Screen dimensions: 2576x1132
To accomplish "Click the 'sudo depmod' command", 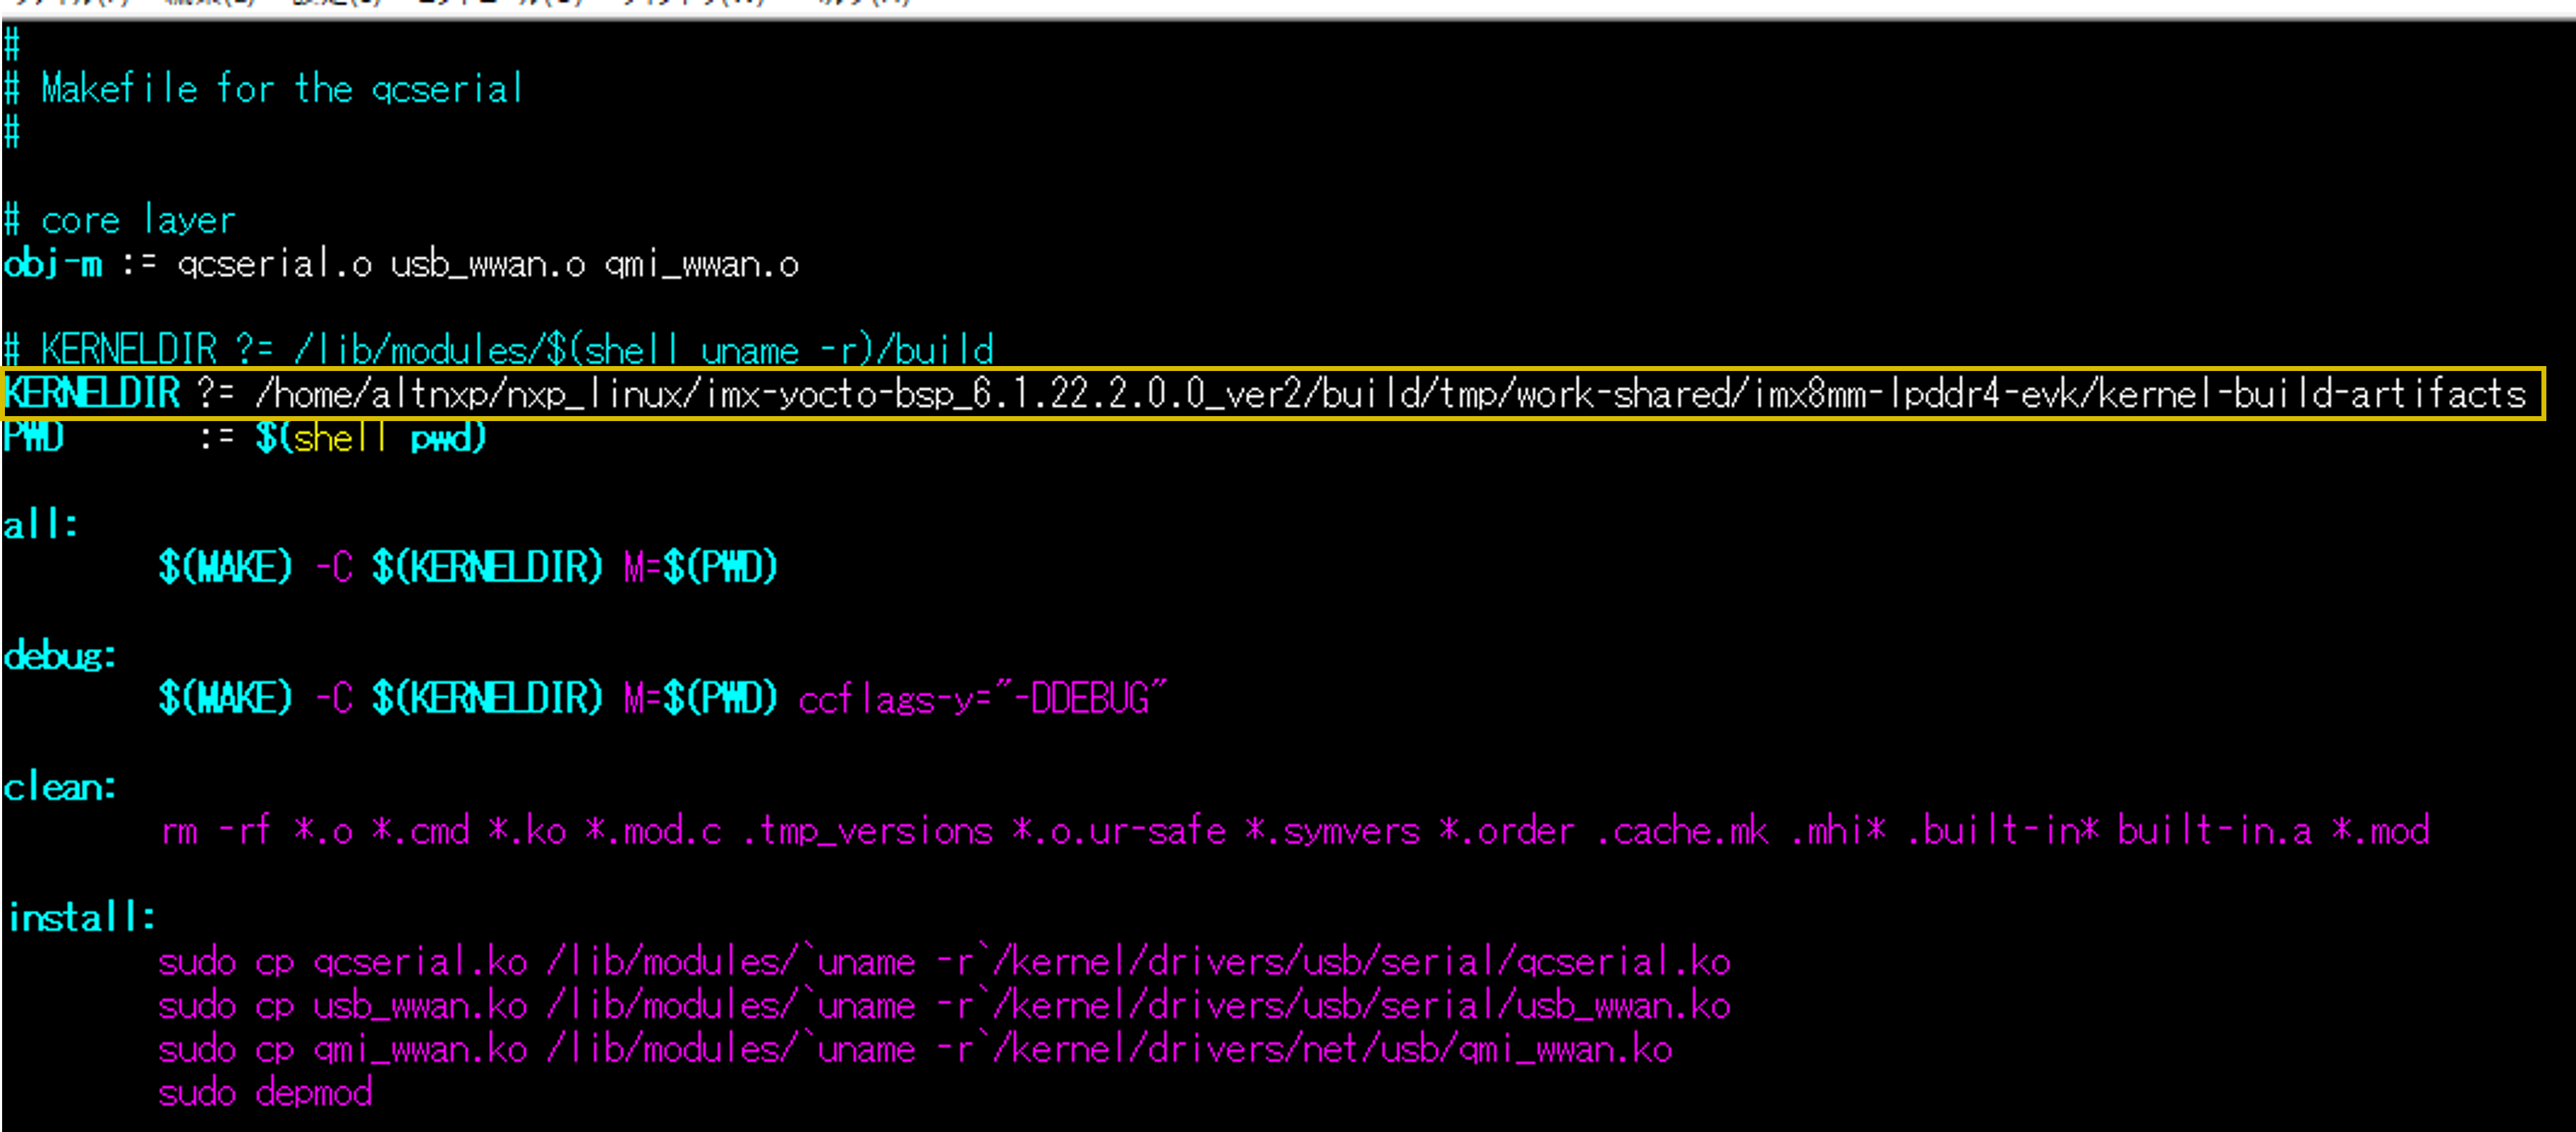I will coord(265,1093).
